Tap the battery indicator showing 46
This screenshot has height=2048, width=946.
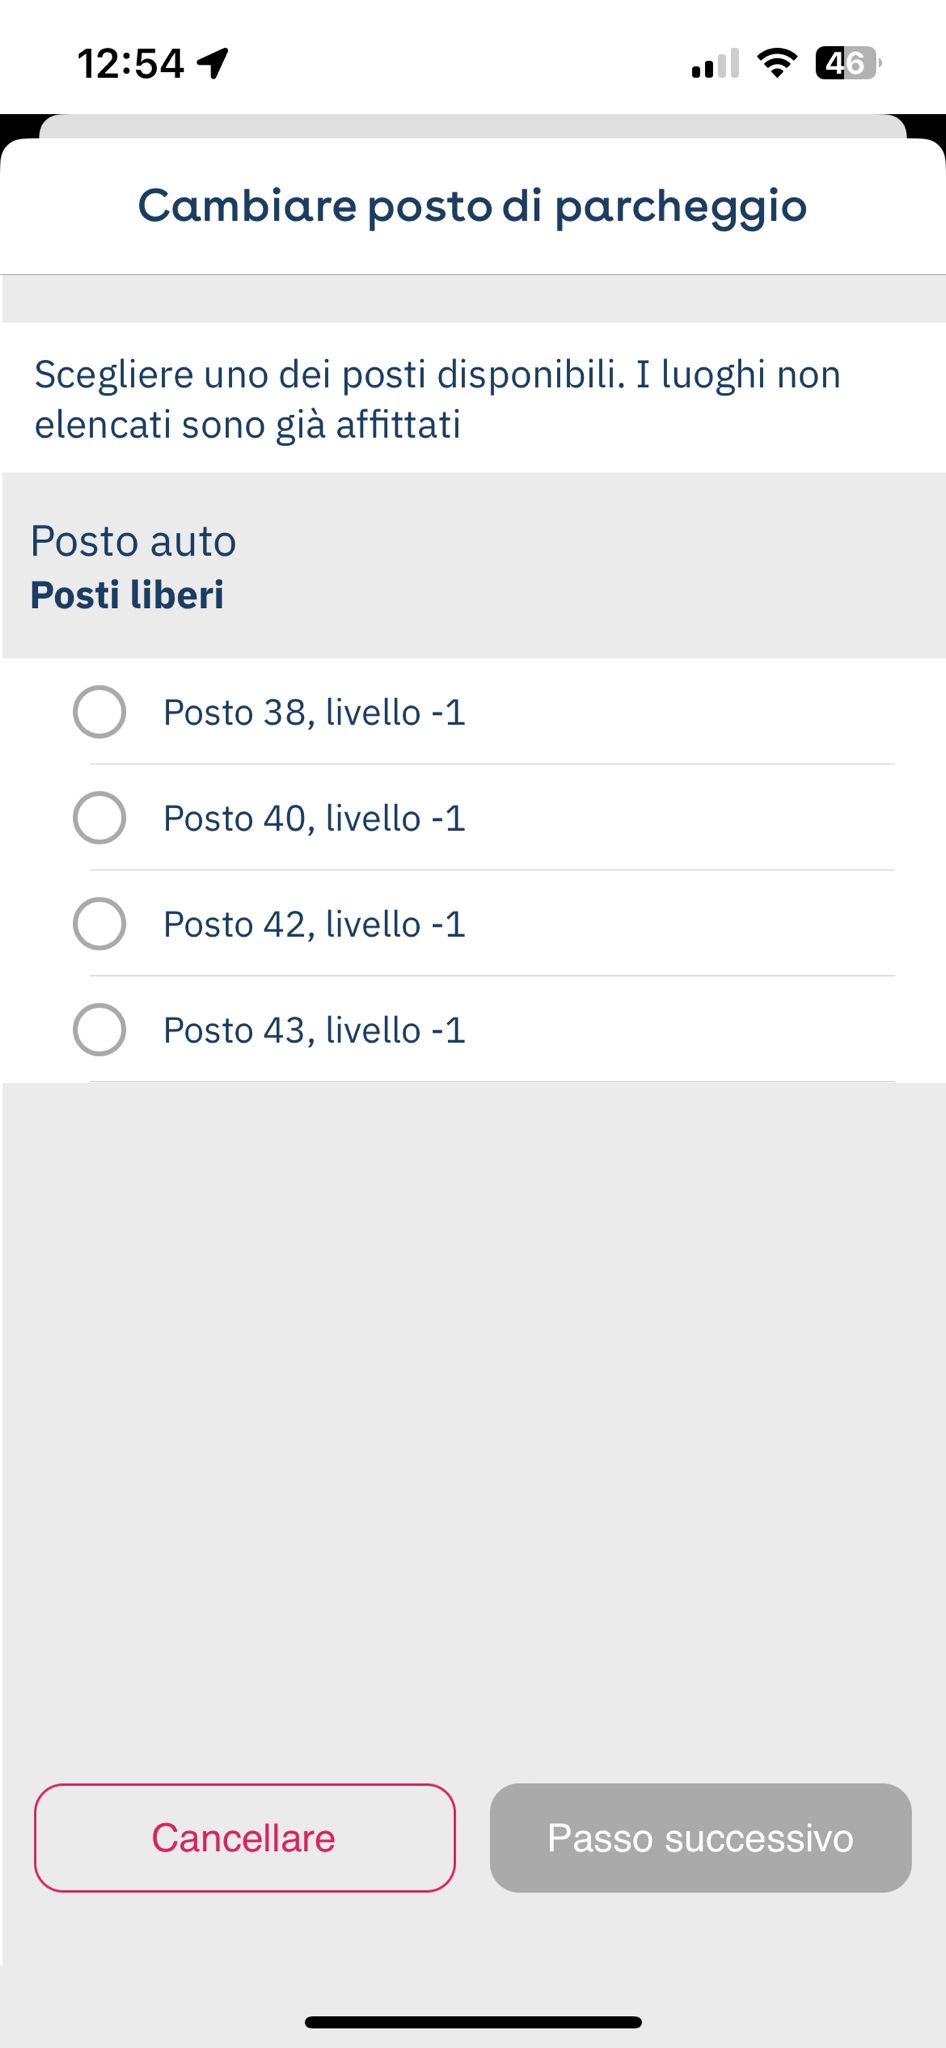pyautogui.click(x=848, y=63)
